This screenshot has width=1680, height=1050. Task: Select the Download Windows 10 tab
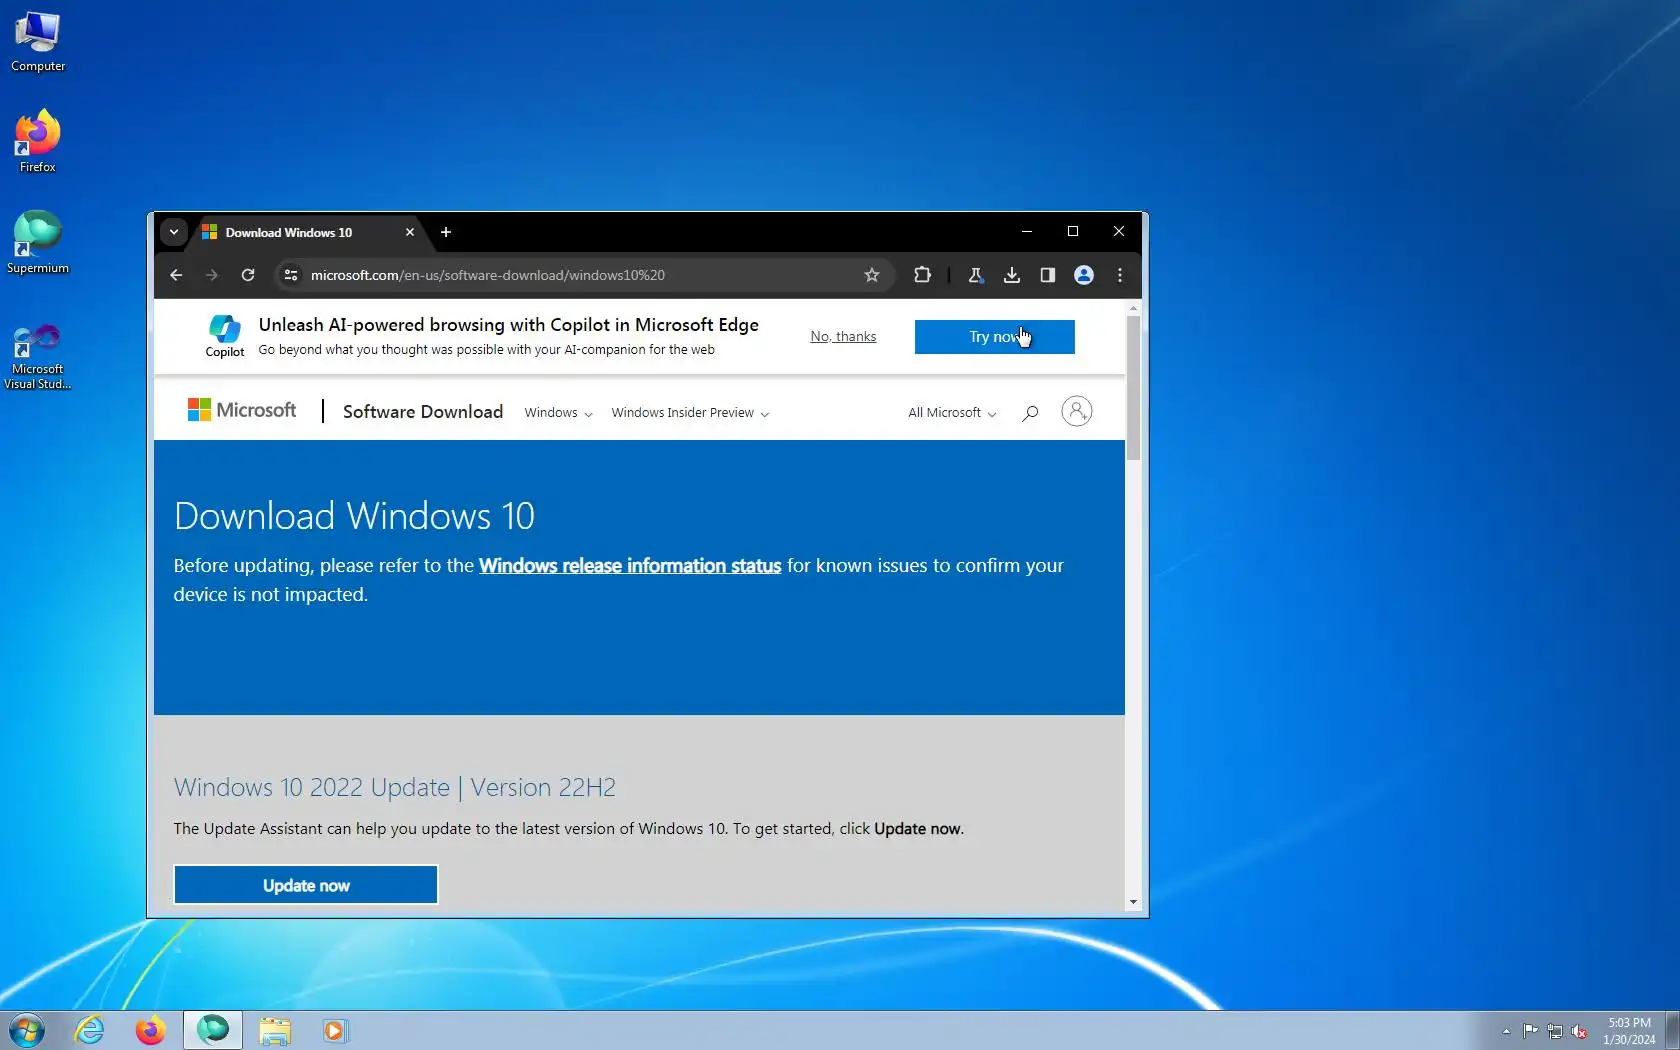(309, 232)
